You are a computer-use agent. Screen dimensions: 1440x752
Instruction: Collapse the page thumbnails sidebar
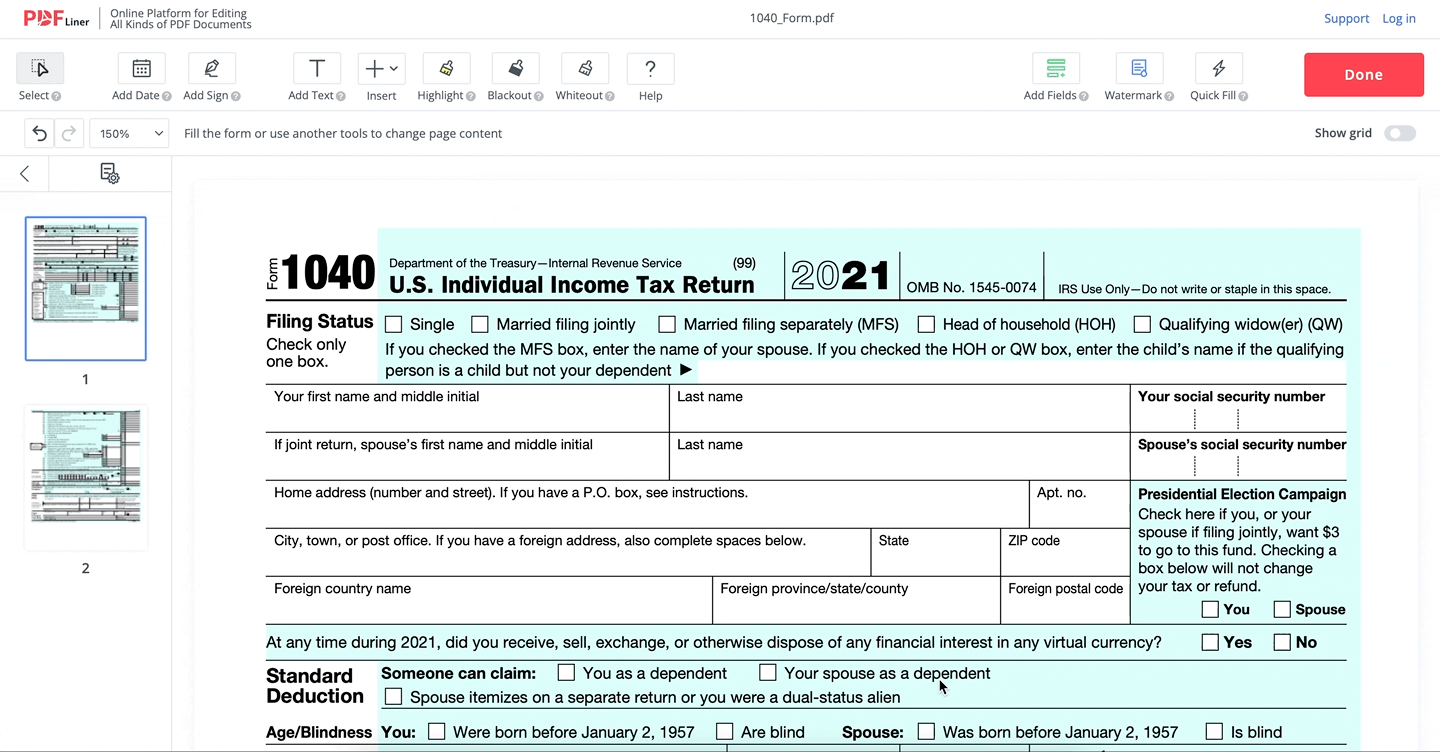click(x=23, y=173)
